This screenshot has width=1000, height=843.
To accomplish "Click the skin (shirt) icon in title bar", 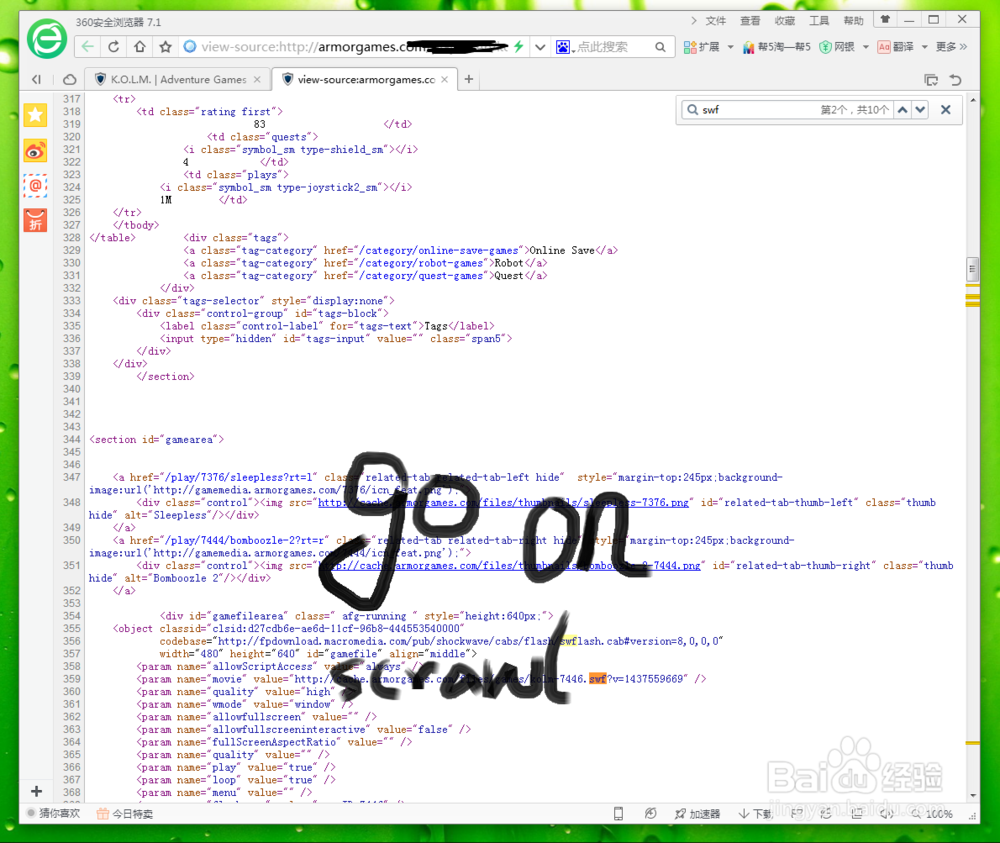I will [x=885, y=20].
